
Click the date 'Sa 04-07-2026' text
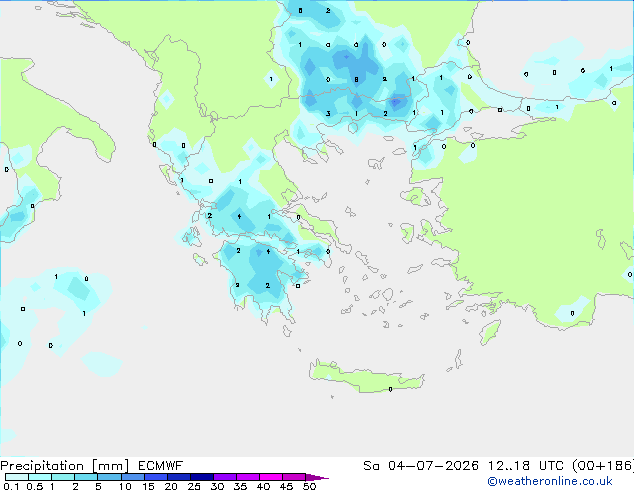421,466
